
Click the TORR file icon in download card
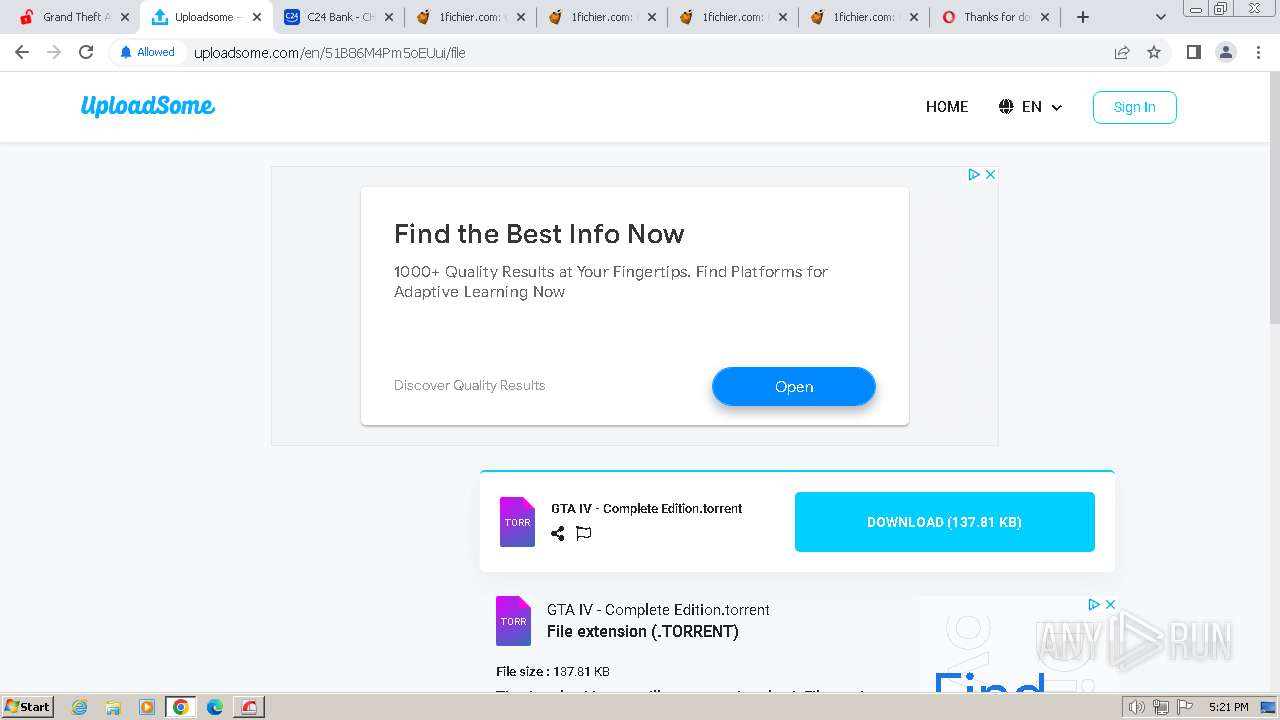click(x=517, y=522)
